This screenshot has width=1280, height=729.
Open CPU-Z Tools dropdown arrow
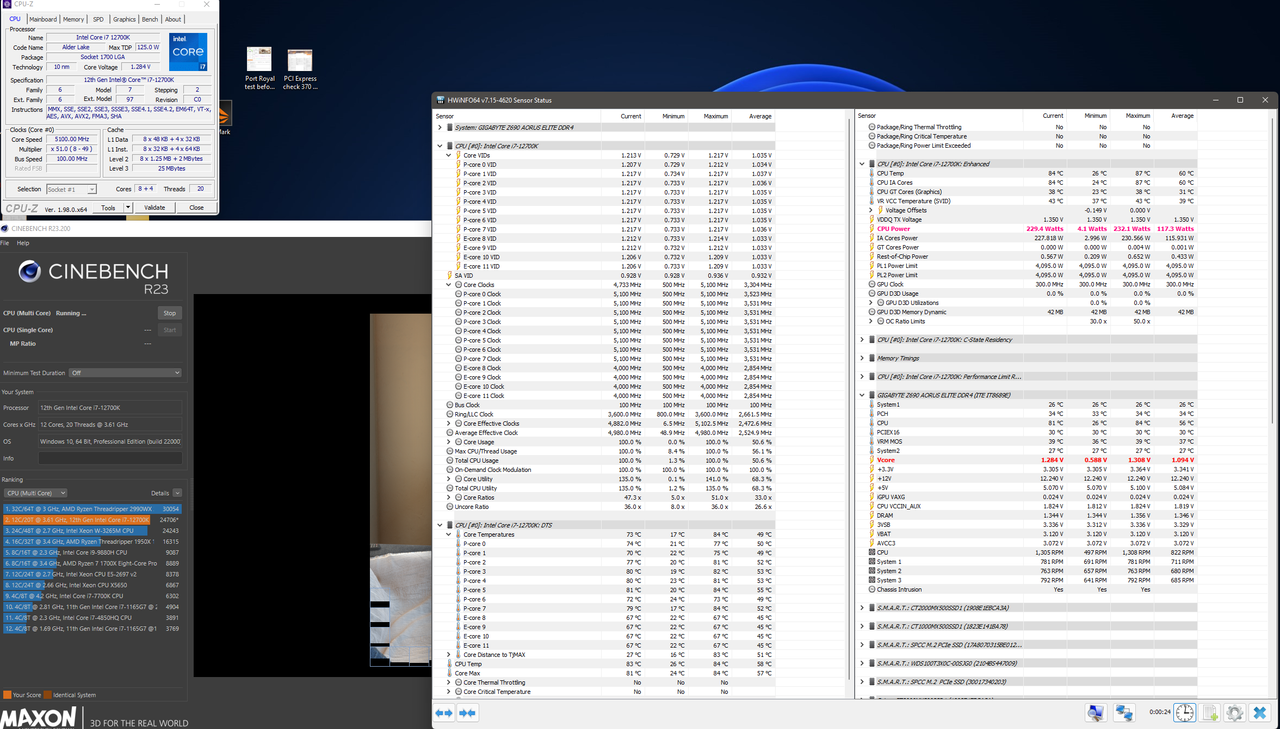coord(127,208)
